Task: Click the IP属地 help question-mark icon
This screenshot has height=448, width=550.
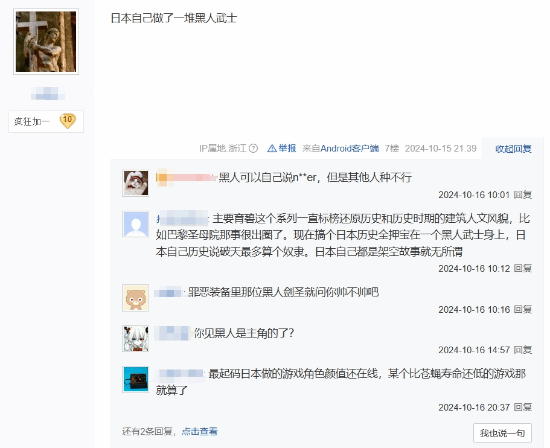Action: pos(253,148)
